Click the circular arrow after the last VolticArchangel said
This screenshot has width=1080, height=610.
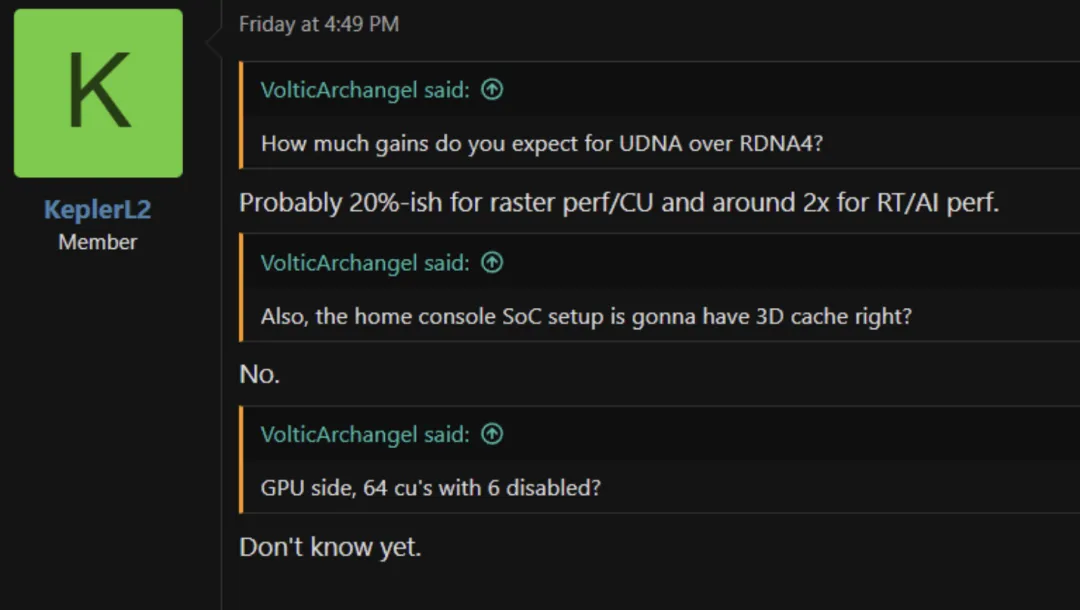click(491, 434)
